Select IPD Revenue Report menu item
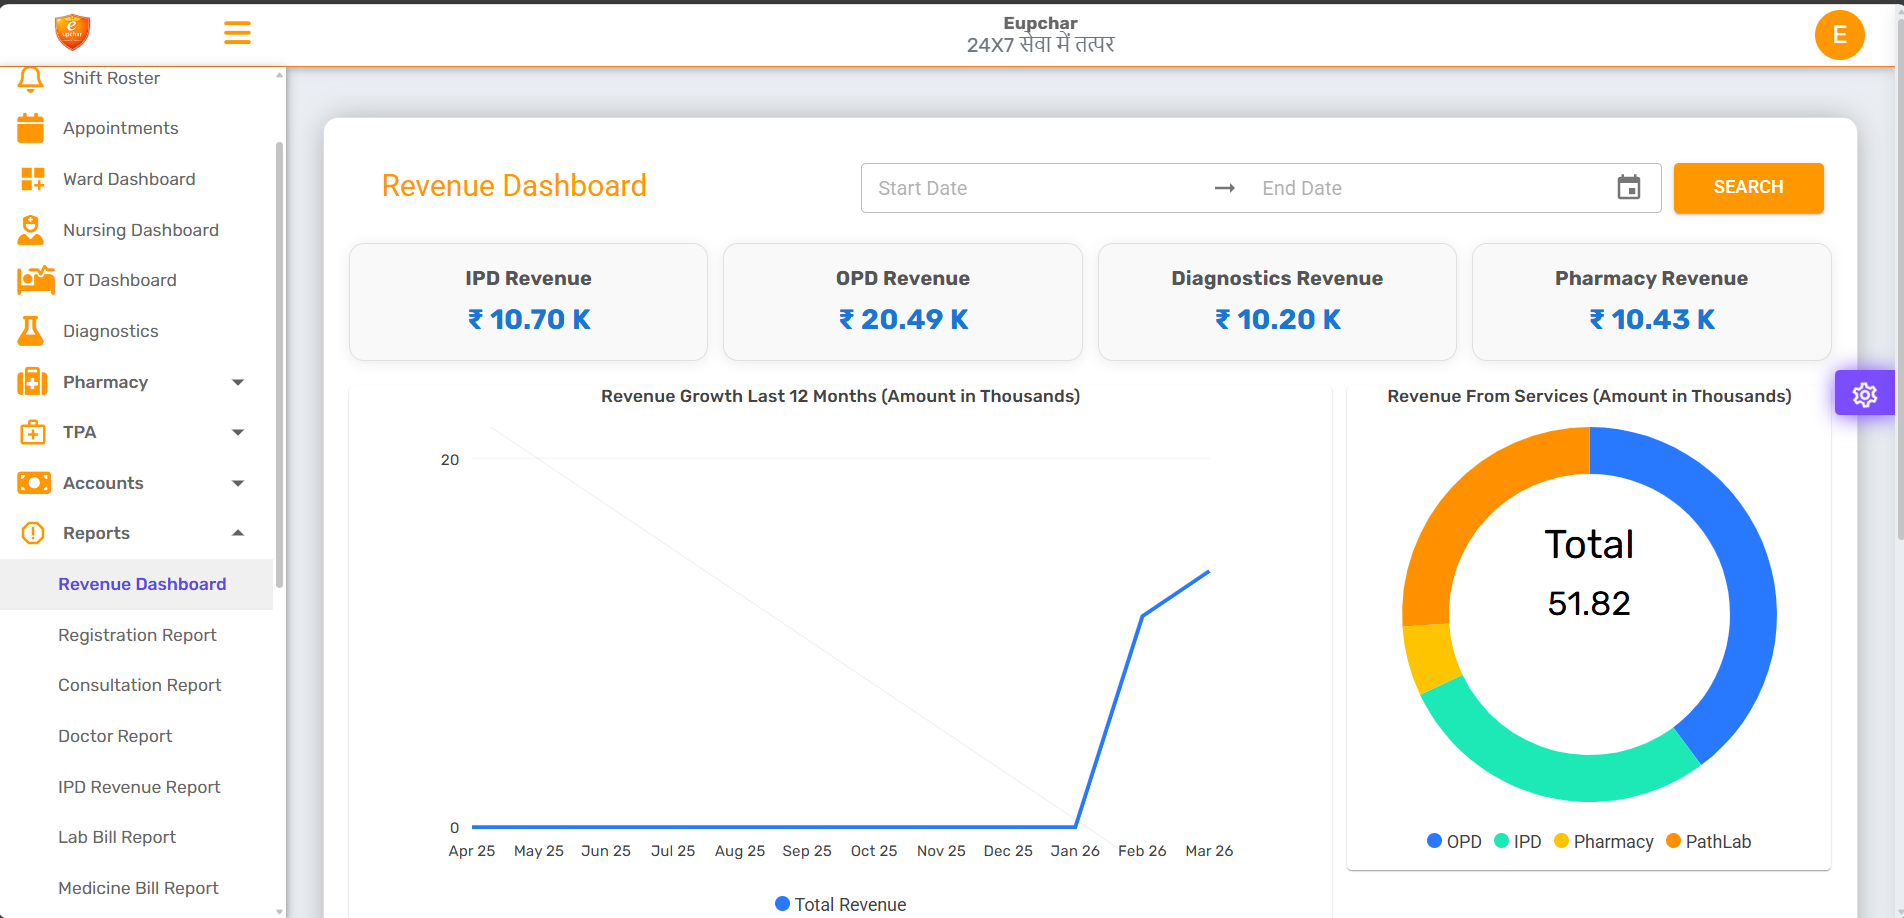Viewport: 1904px width, 918px height. point(139,787)
